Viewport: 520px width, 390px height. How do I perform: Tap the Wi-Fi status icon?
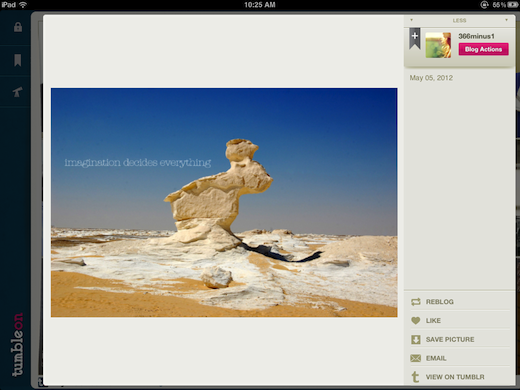point(23,5)
